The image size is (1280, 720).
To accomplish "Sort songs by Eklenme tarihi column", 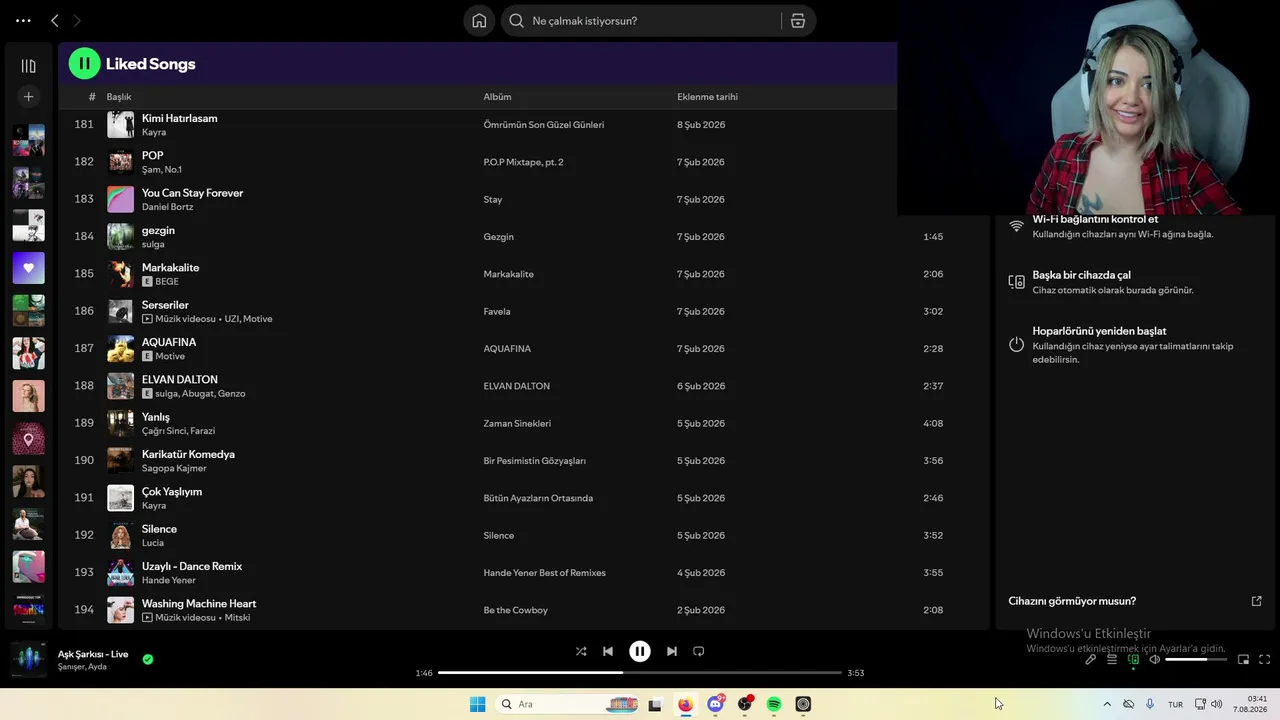I will (x=707, y=97).
